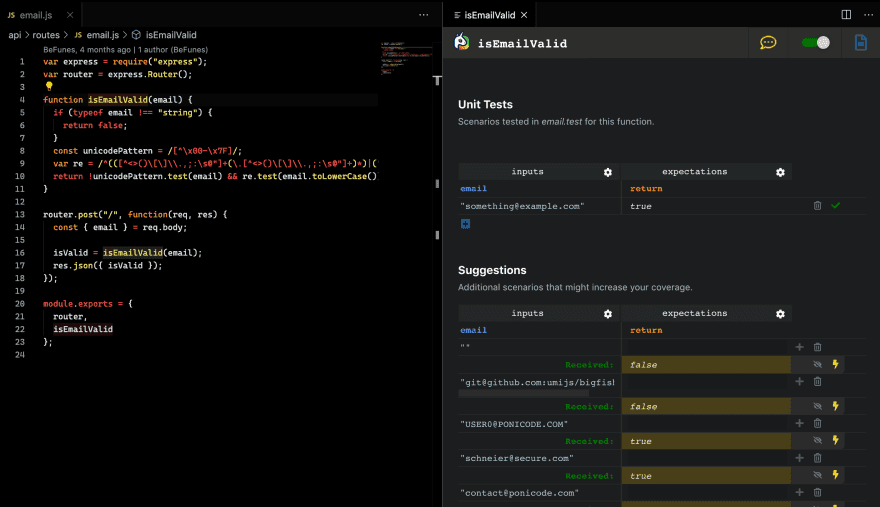Click the split editor layout icon
Viewport: 880px width, 507px height.
846,15
